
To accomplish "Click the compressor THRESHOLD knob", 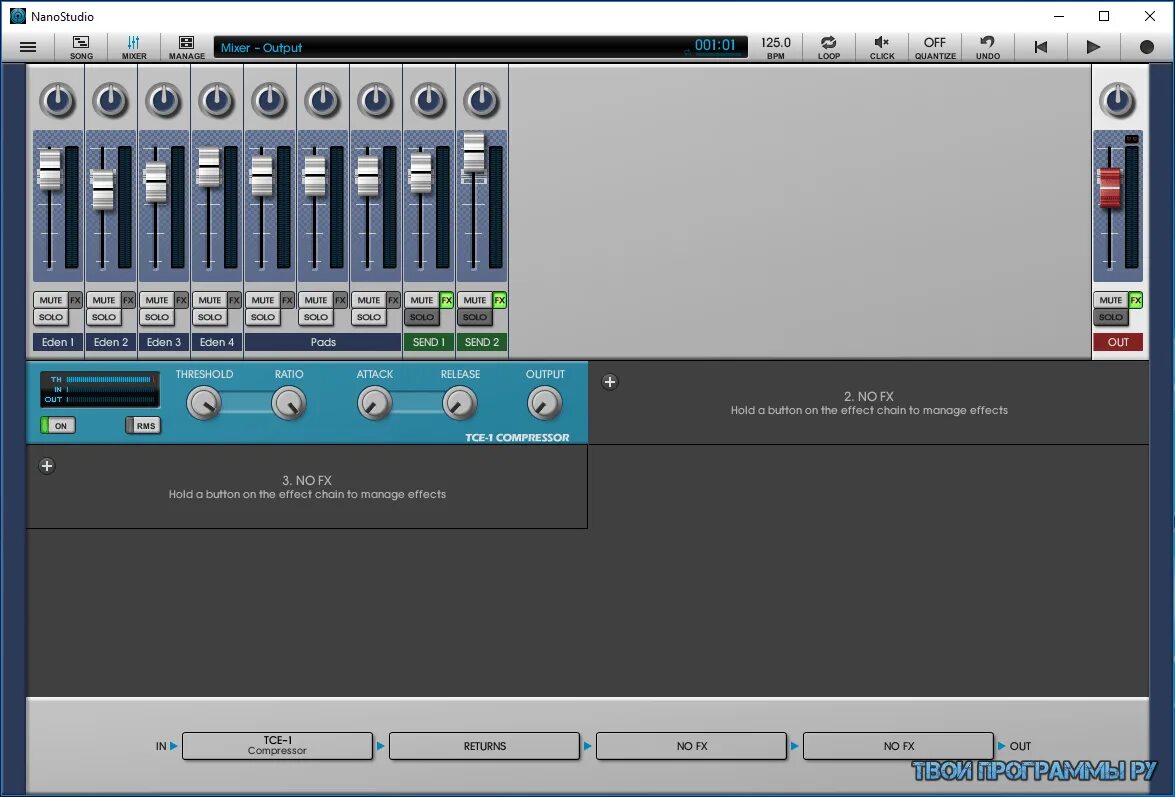I will tap(204, 403).
